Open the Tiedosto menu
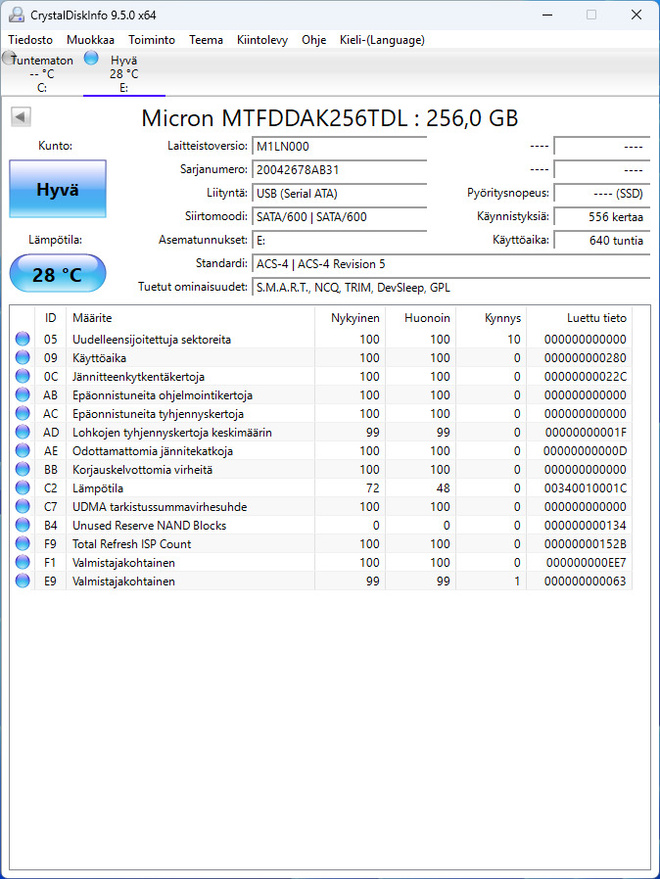This screenshot has height=879, width=660. coord(30,40)
